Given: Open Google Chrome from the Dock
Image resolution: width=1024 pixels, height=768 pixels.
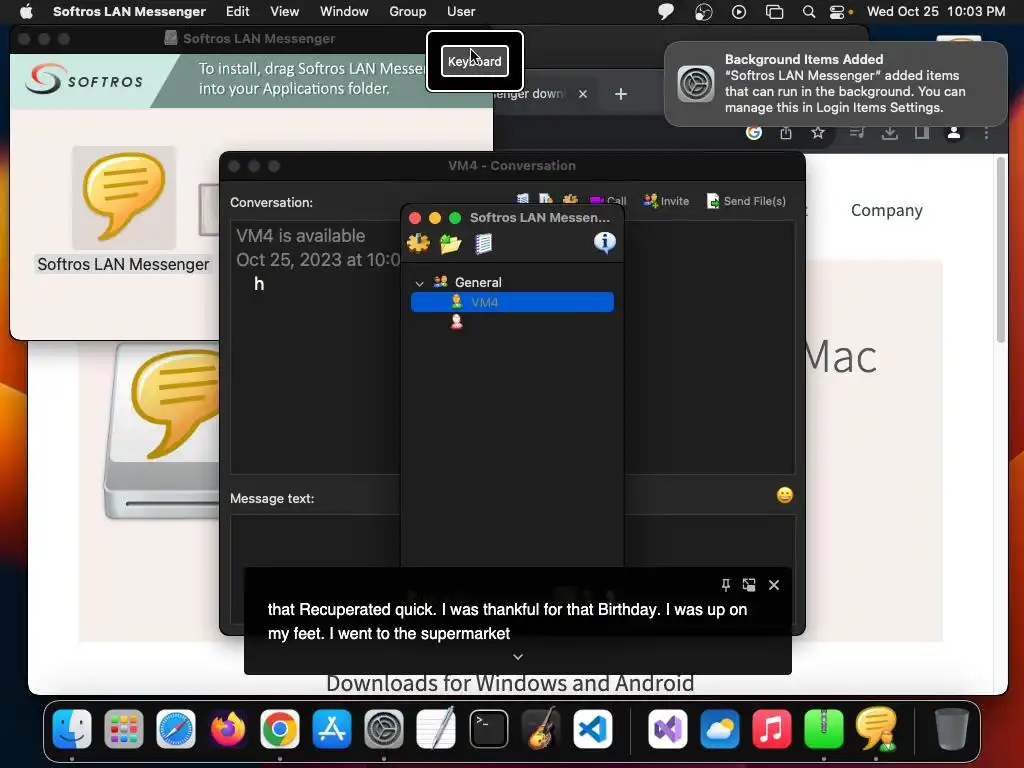Looking at the screenshot, I should coord(280,729).
